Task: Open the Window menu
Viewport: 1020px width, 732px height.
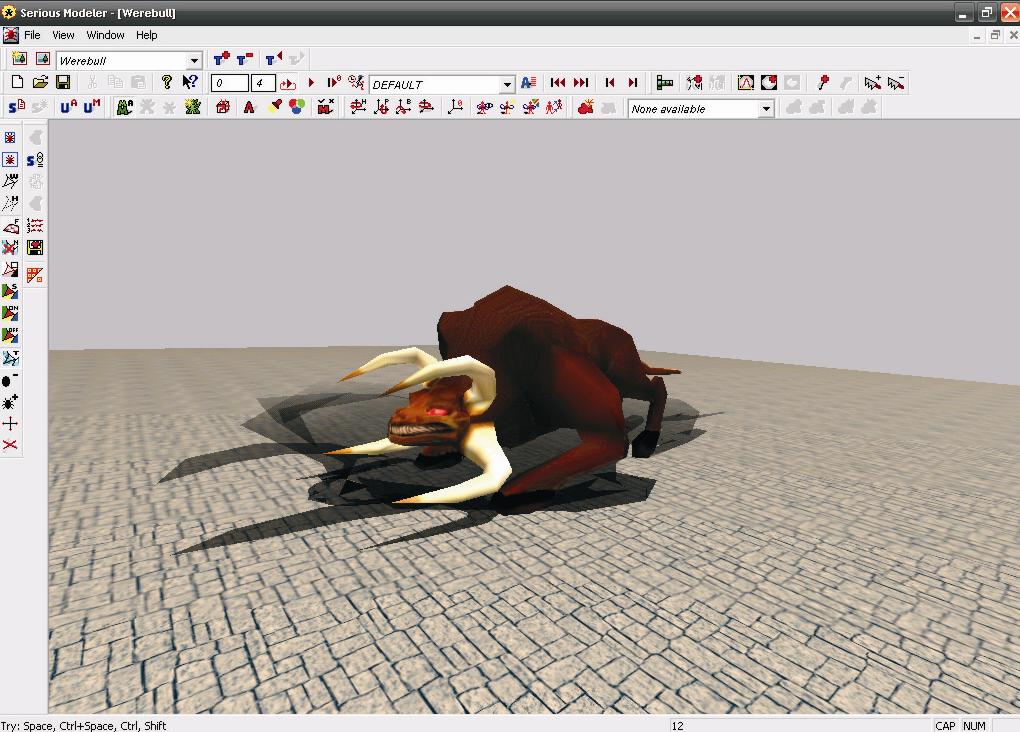Action: [x=105, y=35]
